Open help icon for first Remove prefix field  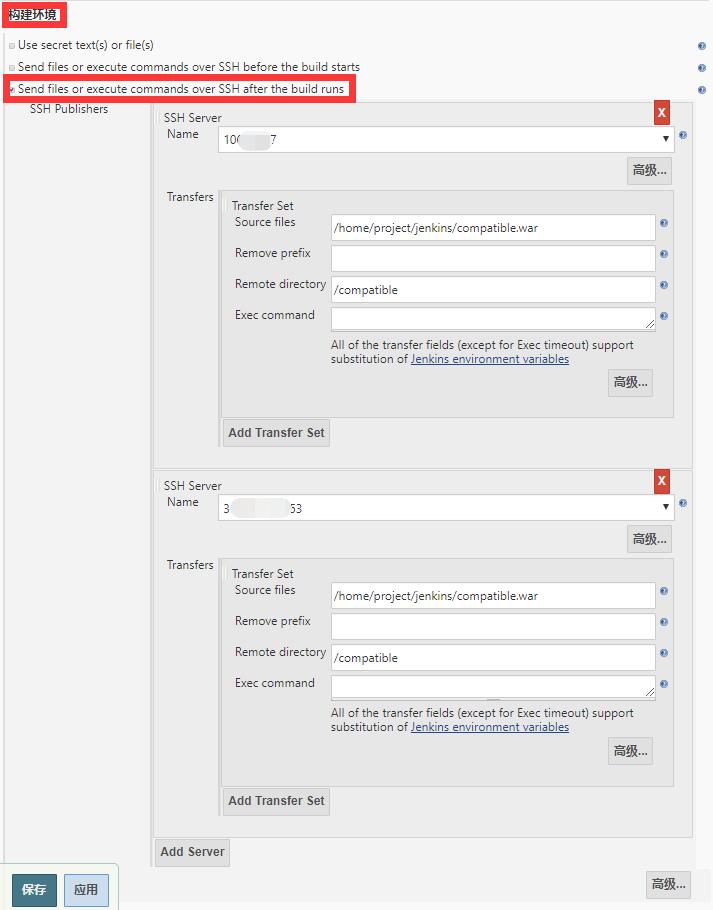[664, 254]
